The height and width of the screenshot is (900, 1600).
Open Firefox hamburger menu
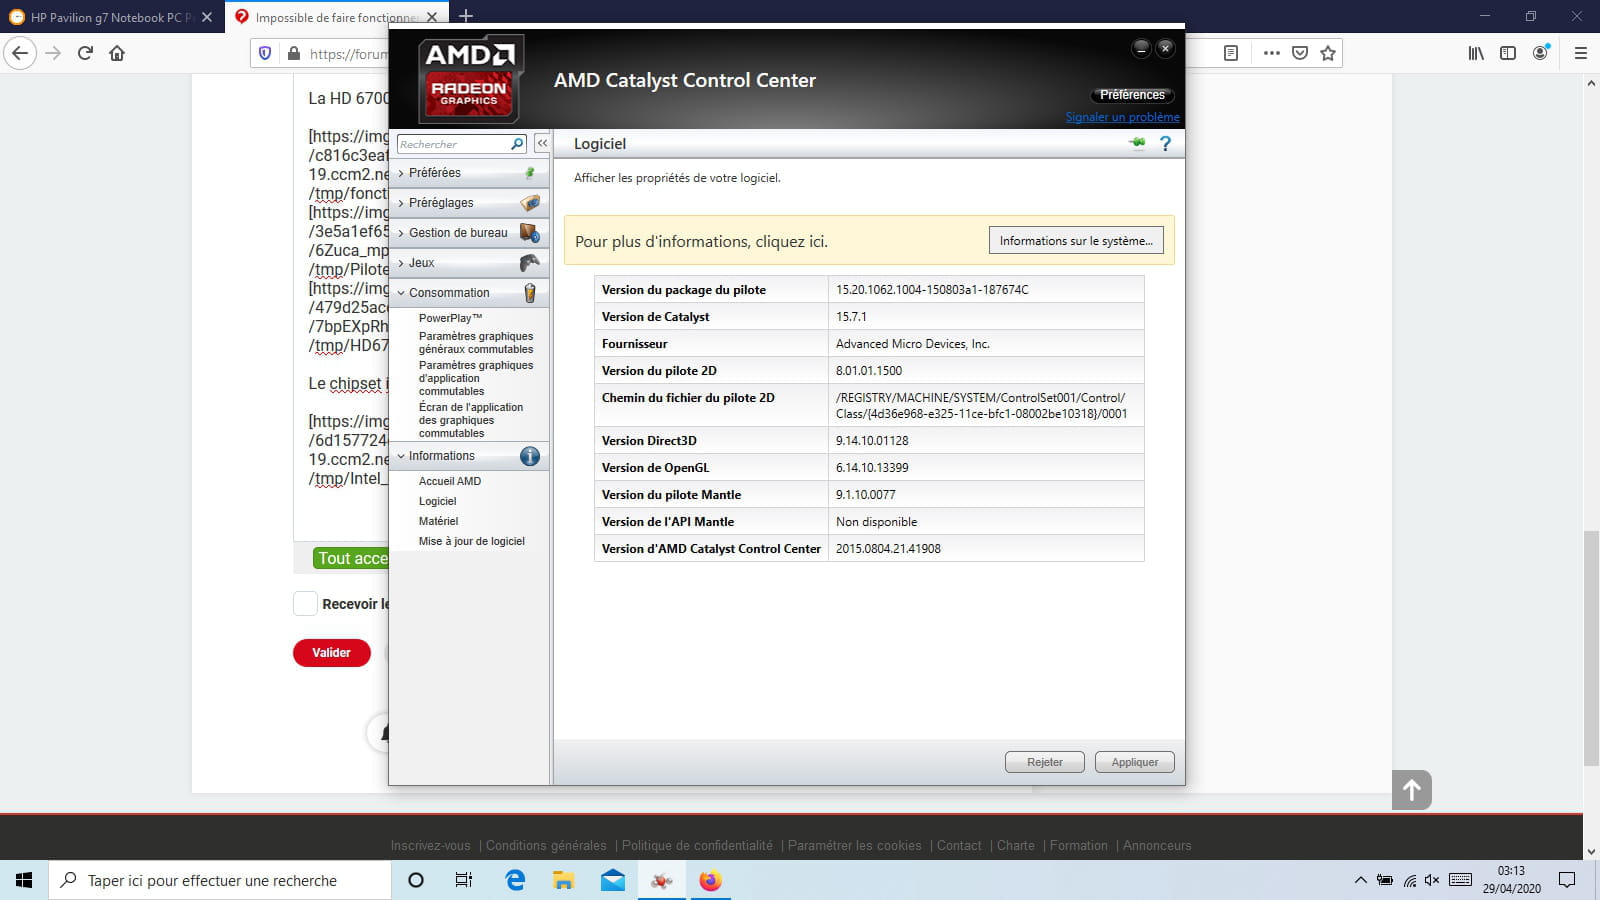tap(1581, 53)
